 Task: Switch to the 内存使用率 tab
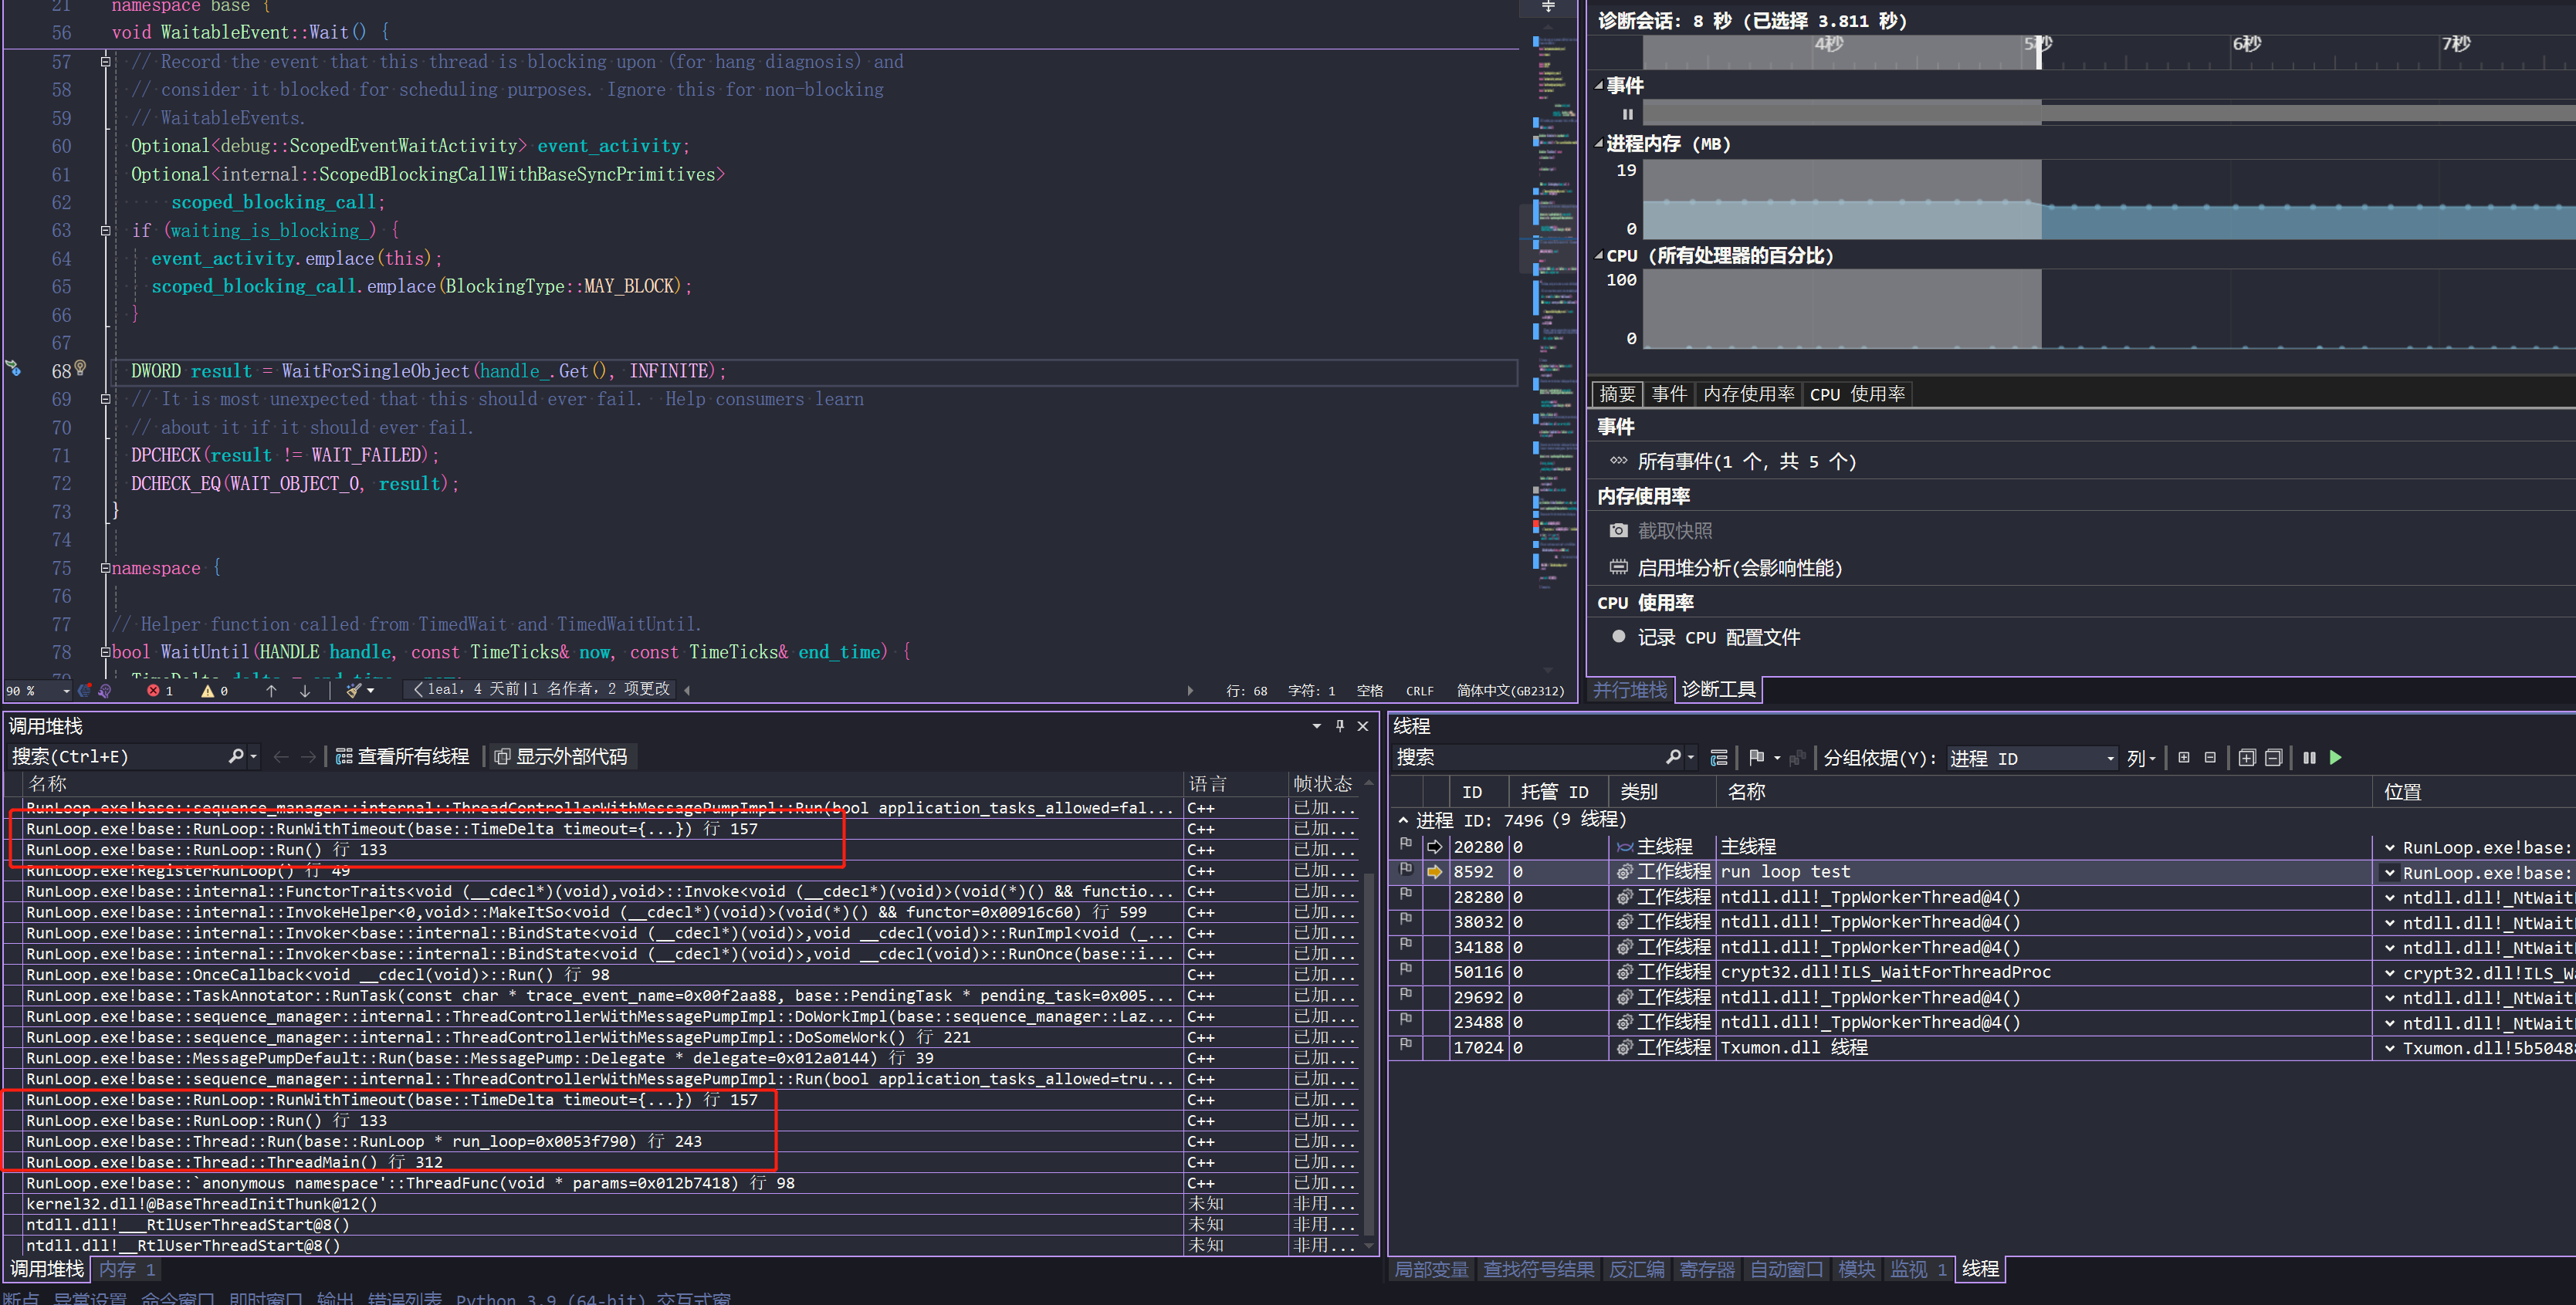pos(1748,394)
